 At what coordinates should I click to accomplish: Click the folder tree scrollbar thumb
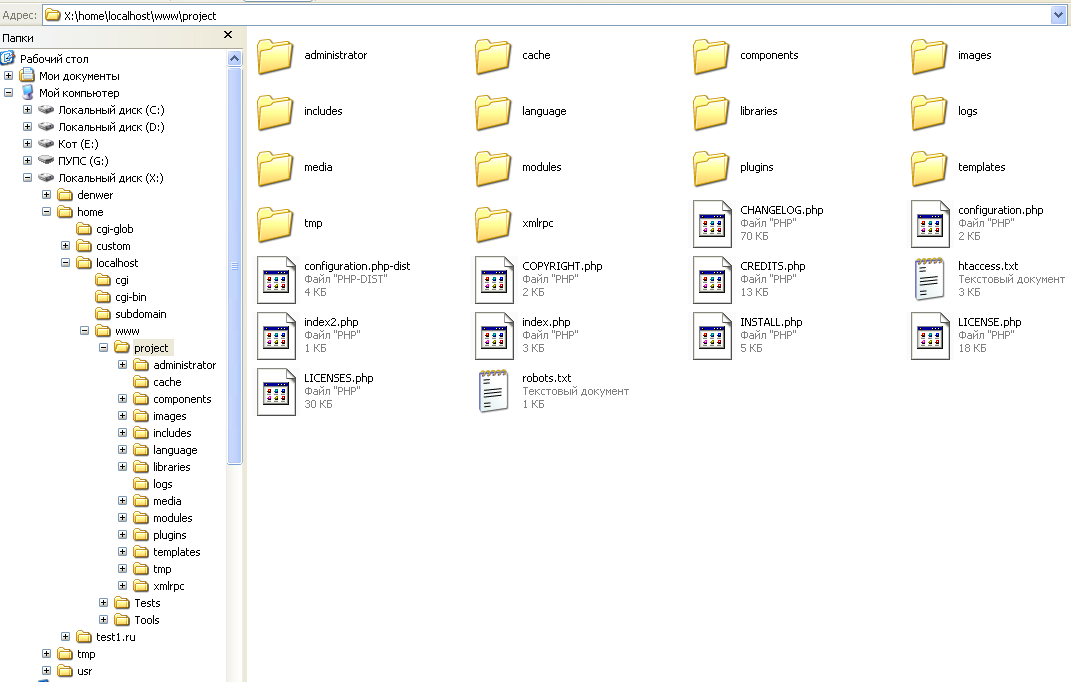(234, 266)
